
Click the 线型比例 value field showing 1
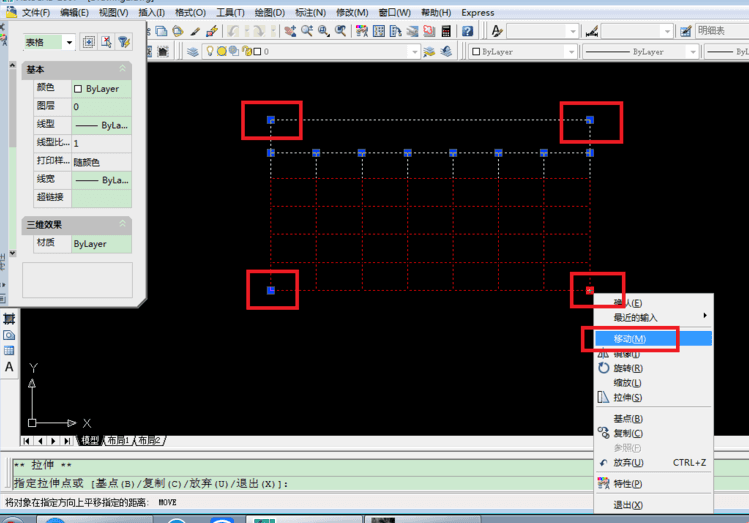101,143
